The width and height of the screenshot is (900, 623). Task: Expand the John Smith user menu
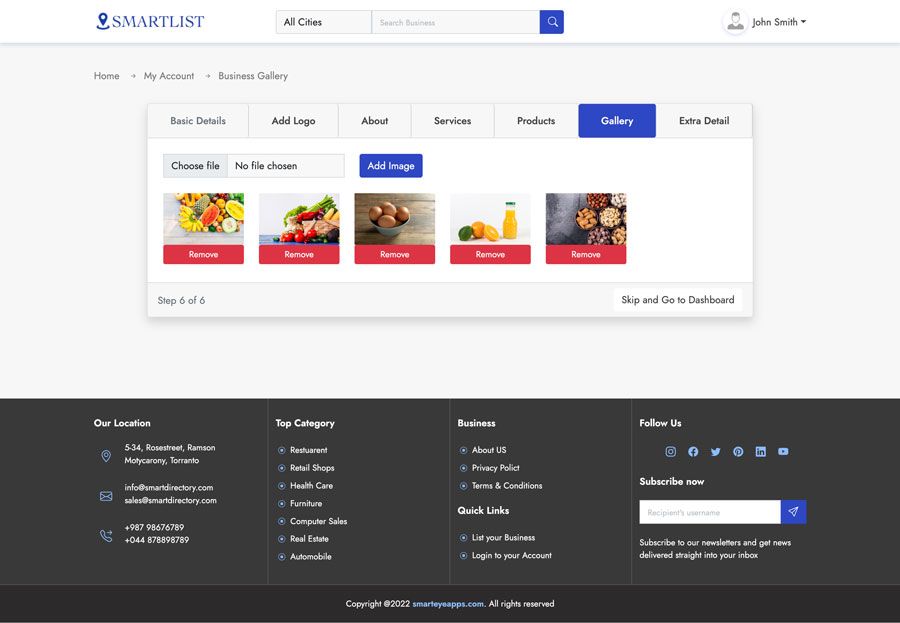[x=779, y=22]
